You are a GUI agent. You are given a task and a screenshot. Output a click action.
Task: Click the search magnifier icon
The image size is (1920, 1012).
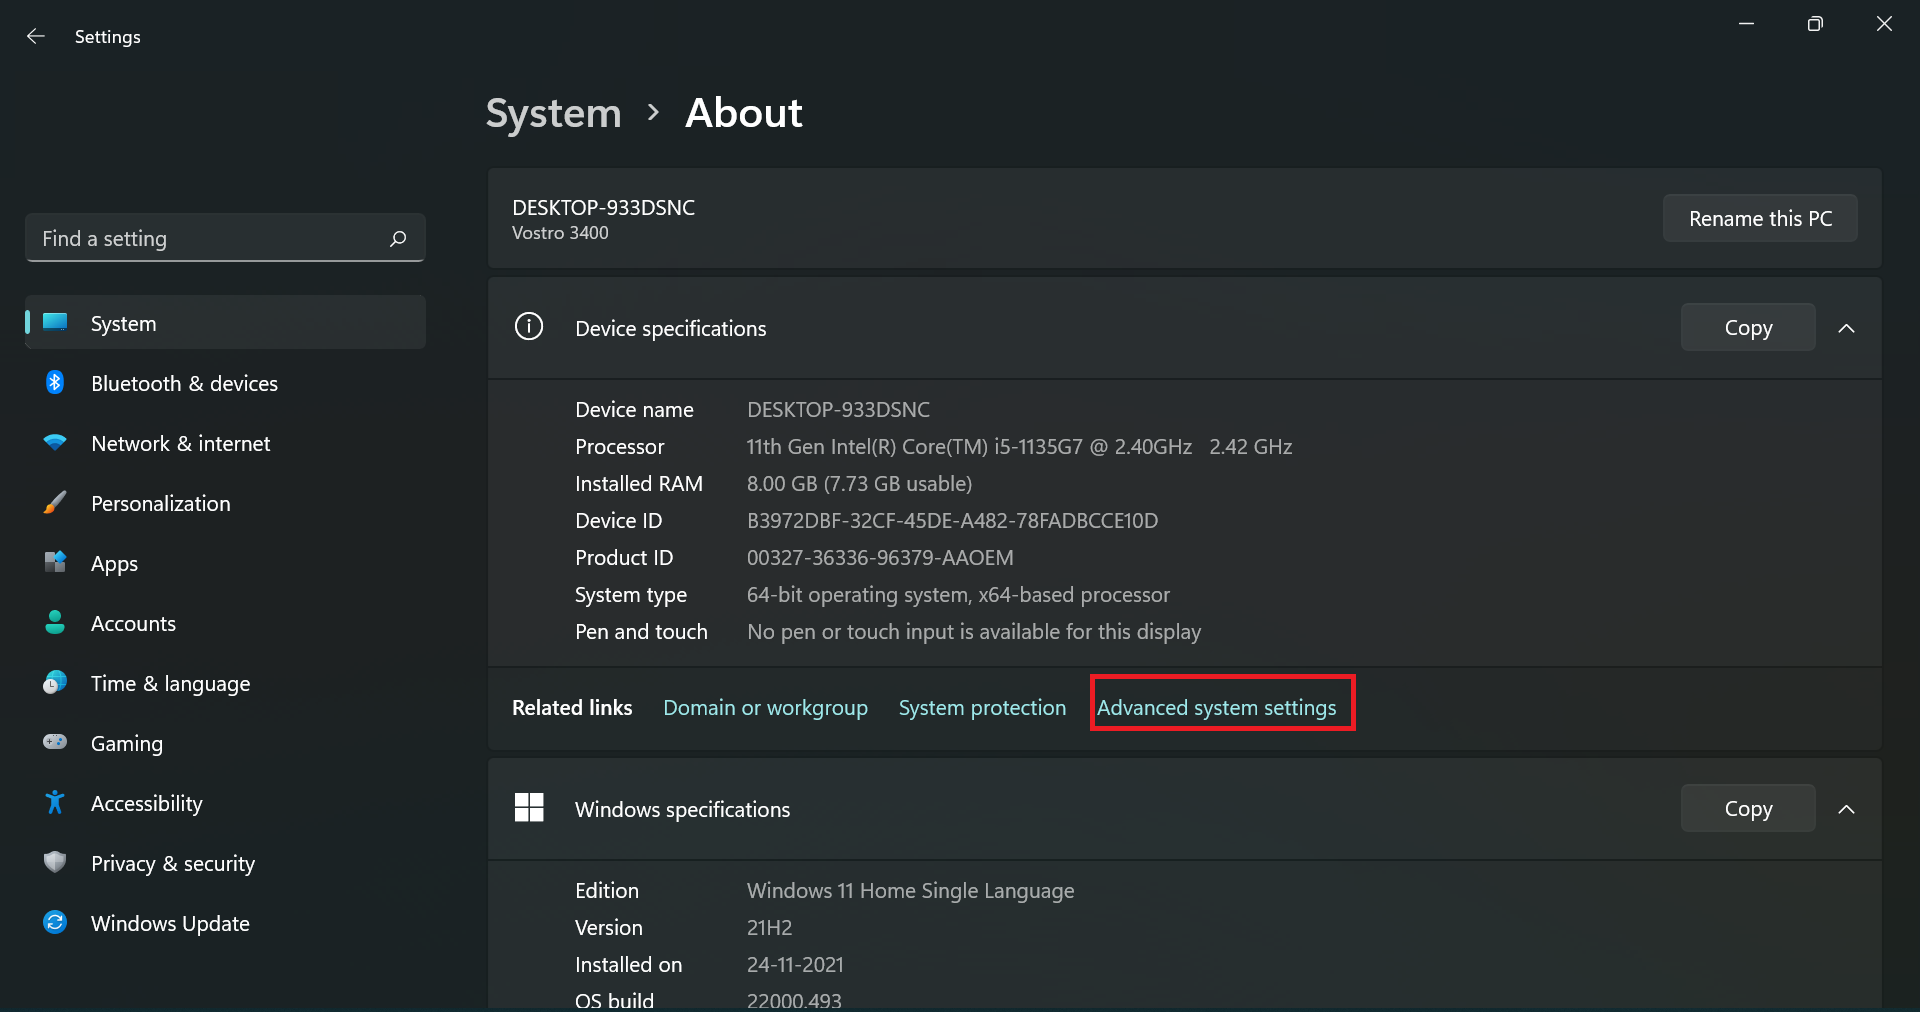[x=398, y=238]
